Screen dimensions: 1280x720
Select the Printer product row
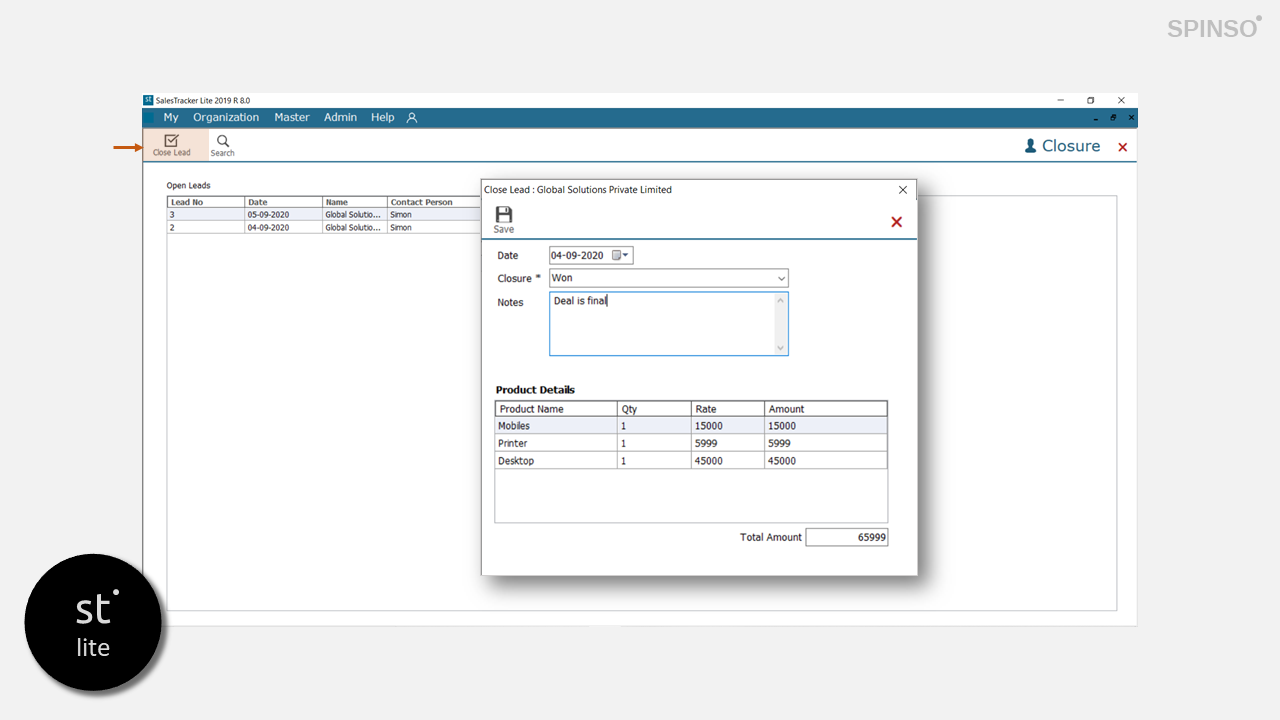(555, 443)
